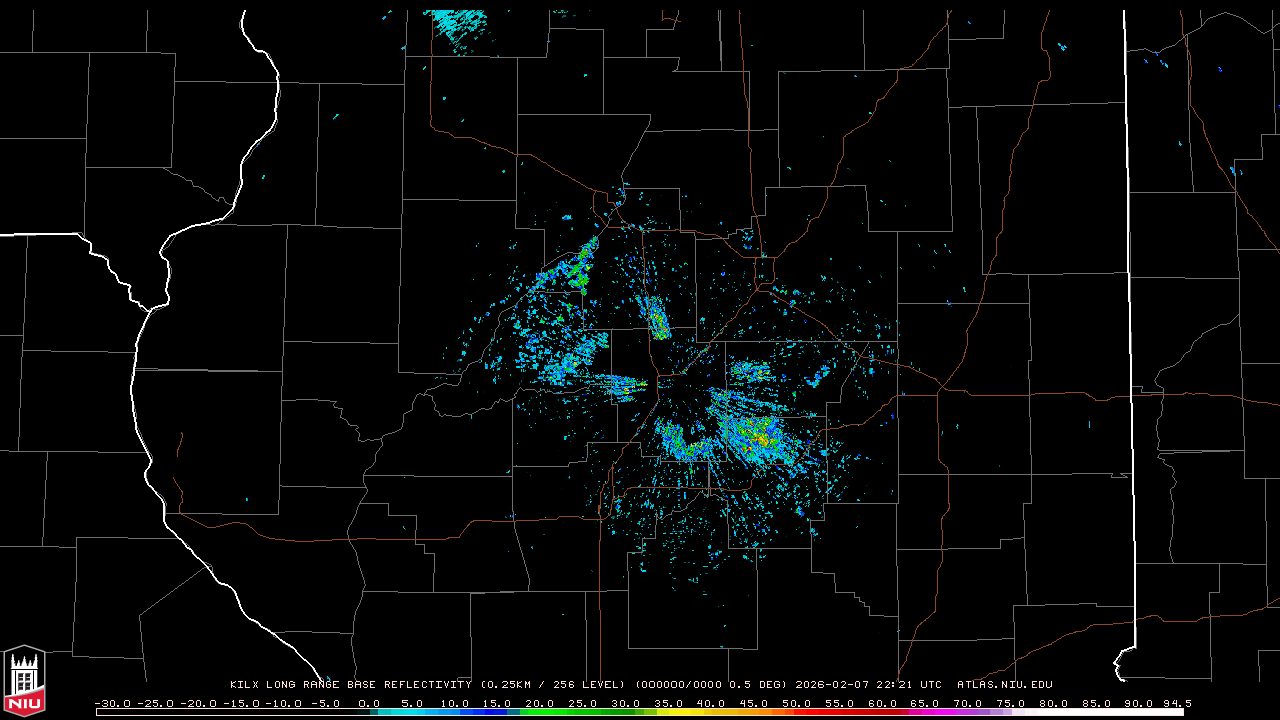Select the '-20.0' scale label
Image resolution: width=1280 pixels, height=720 pixels.
tap(198, 703)
